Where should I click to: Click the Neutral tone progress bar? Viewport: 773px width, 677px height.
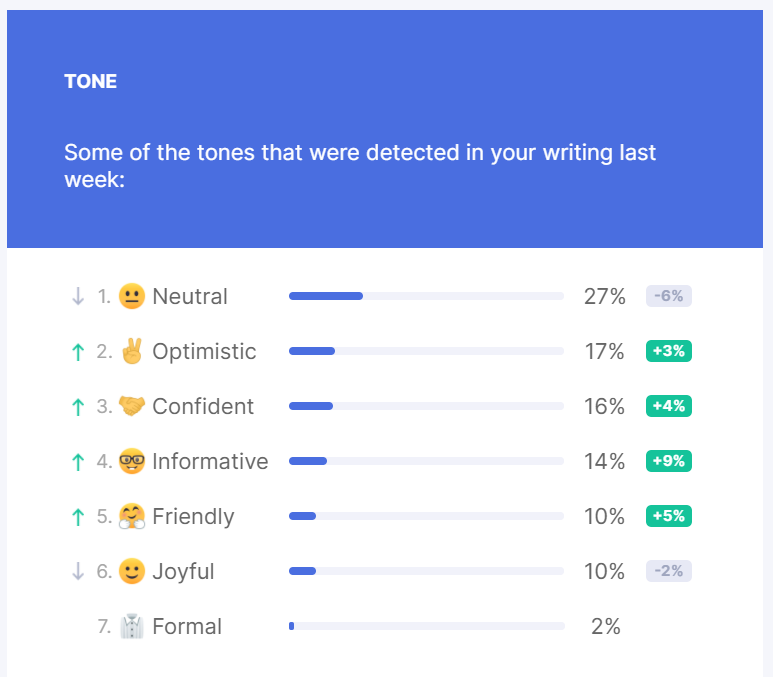[x=426, y=296]
